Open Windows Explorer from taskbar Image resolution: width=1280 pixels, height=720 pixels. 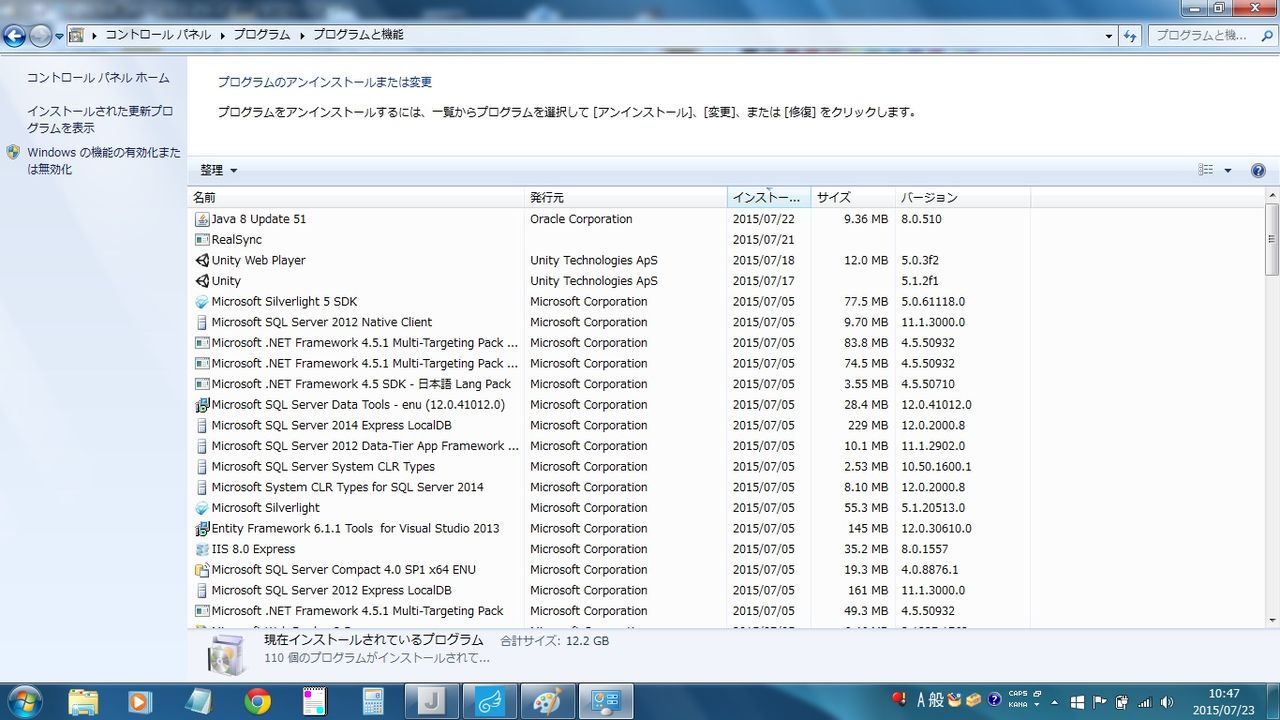(84, 702)
